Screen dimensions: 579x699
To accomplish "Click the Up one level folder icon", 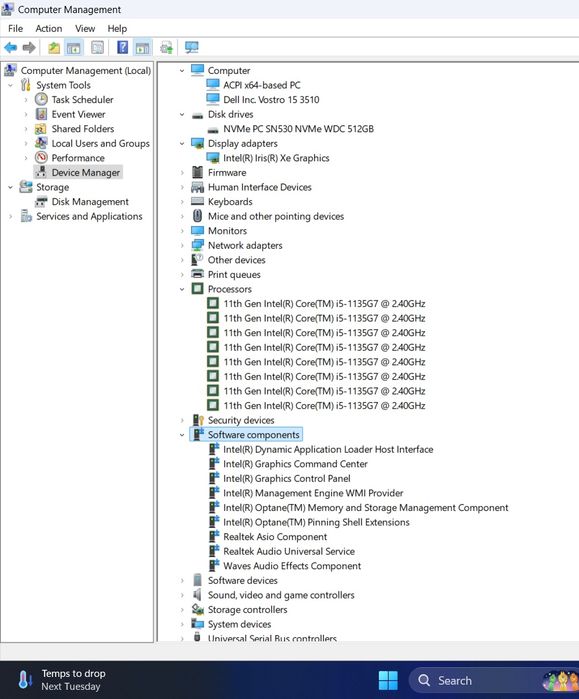I will [x=54, y=47].
